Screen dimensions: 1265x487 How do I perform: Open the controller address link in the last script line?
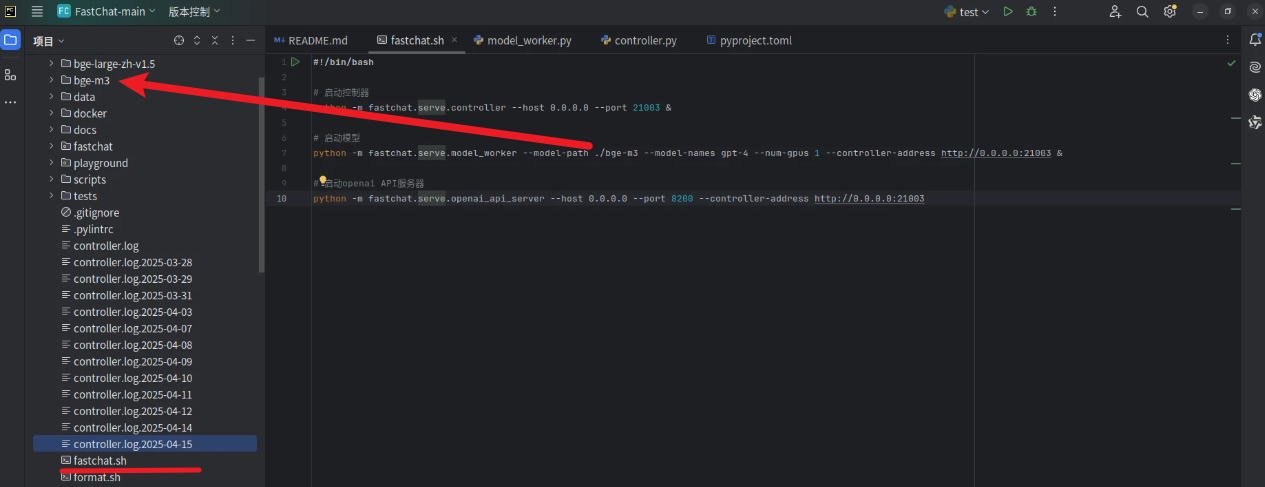point(868,199)
